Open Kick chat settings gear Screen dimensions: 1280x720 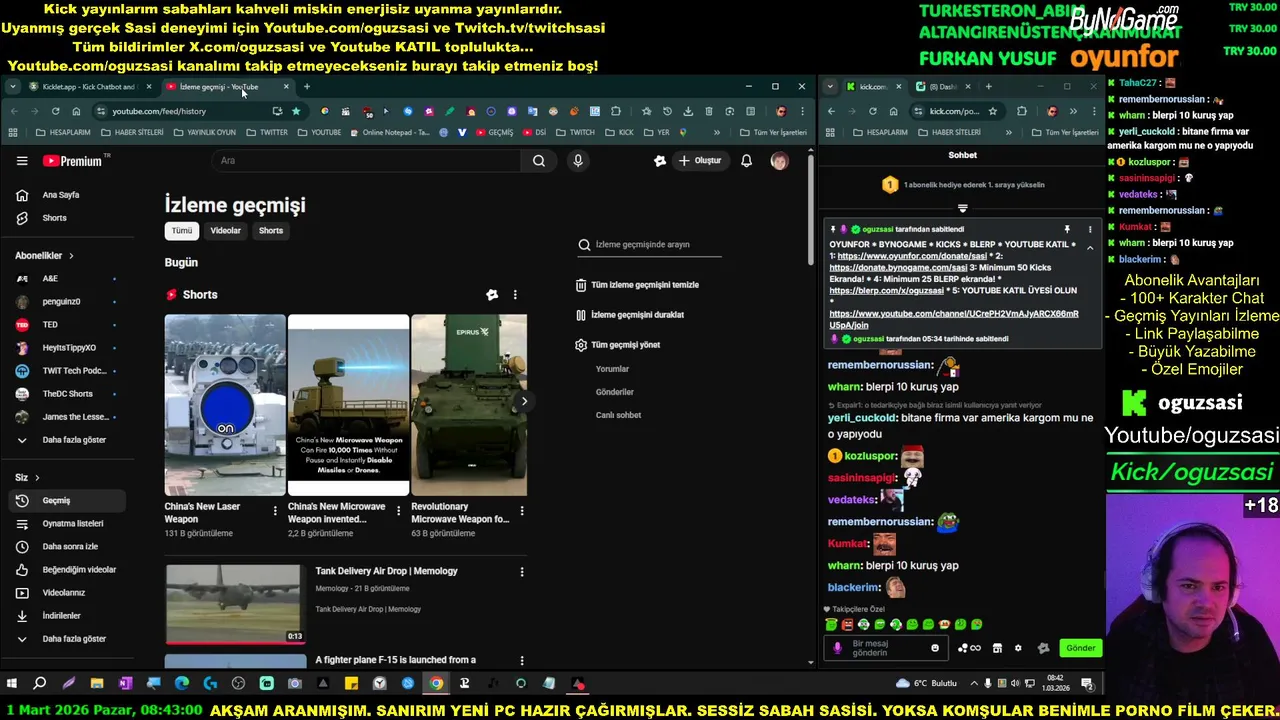[1018, 648]
